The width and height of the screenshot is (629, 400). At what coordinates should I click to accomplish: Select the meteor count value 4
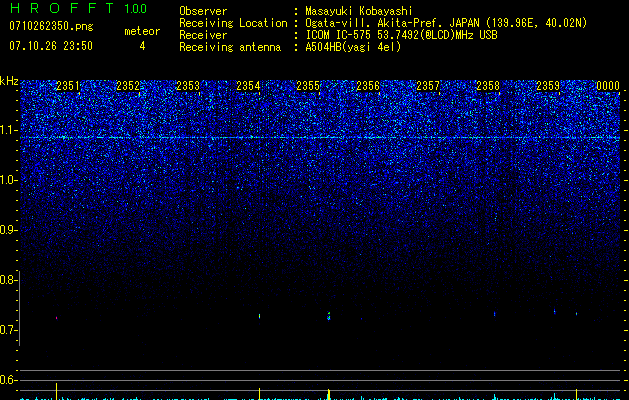coord(142,46)
